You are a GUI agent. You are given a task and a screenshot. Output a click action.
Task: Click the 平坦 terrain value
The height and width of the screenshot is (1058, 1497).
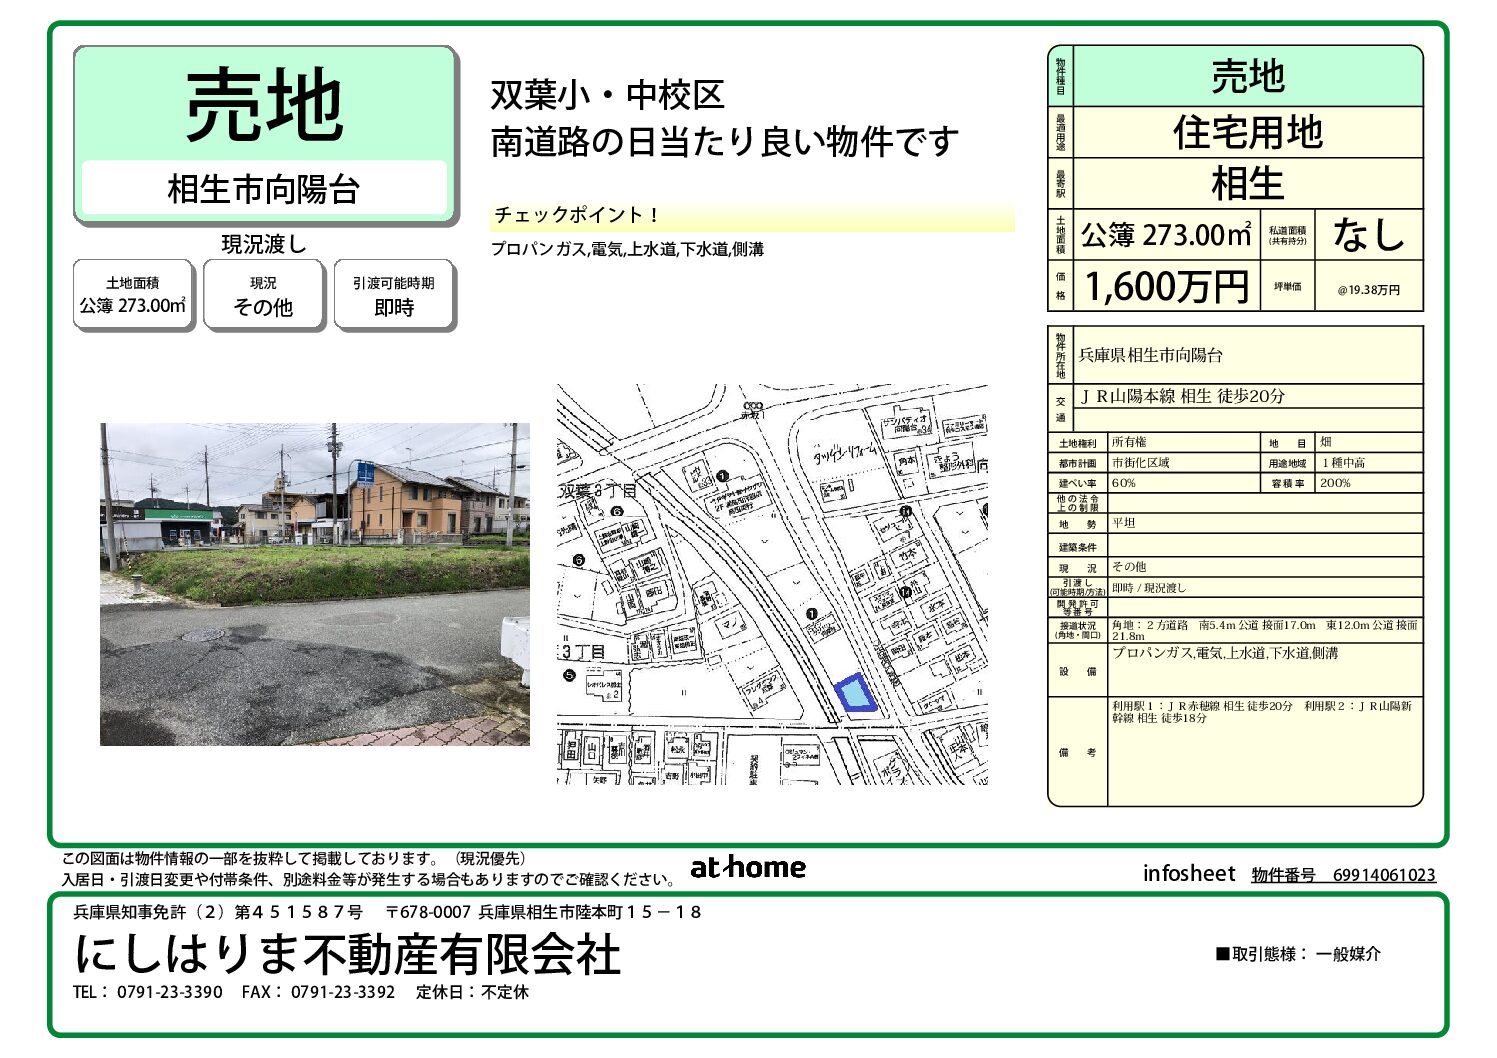tap(1124, 523)
